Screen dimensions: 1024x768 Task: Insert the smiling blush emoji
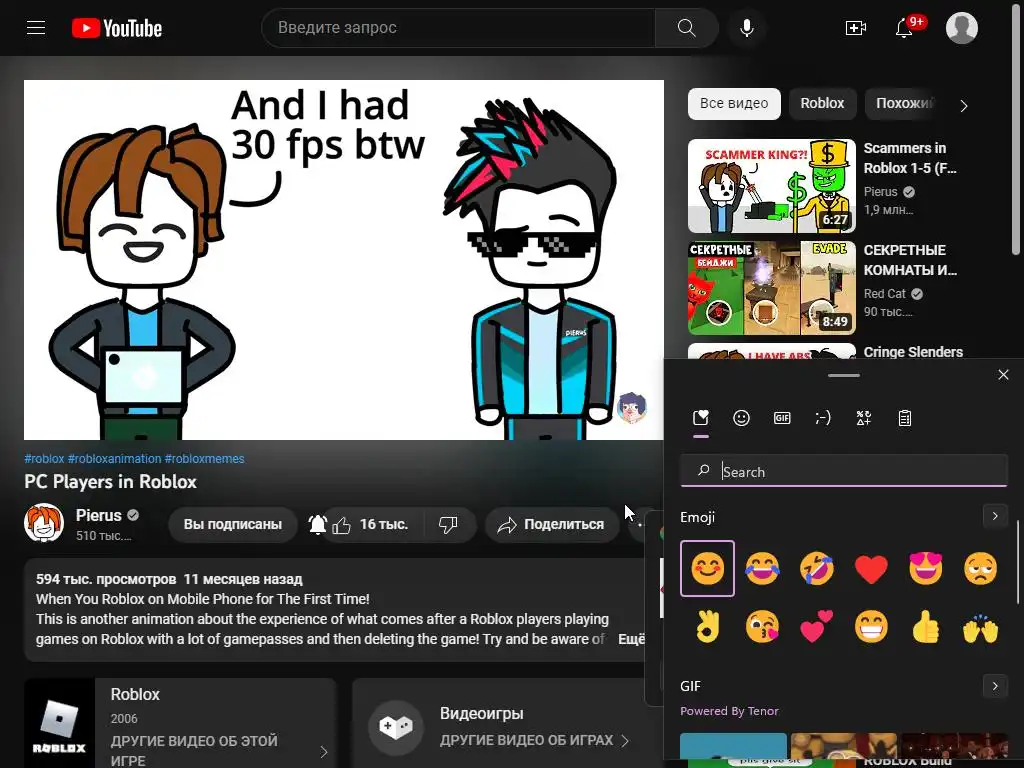(707, 568)
